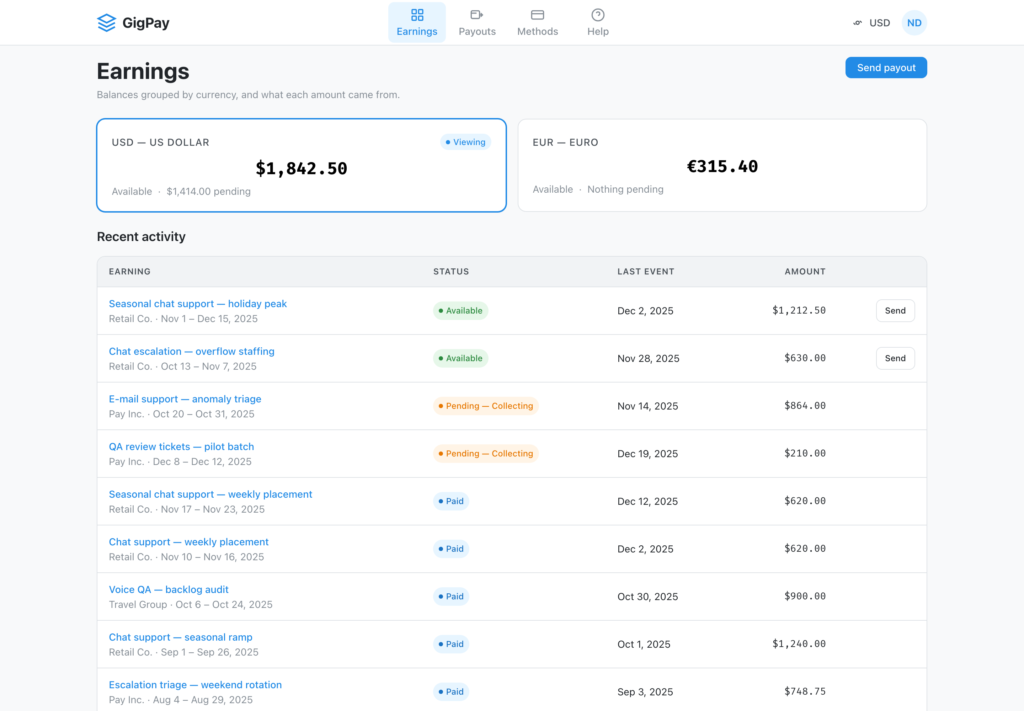Click the Send payout button
Viewport: 1024px width, 711px height.
[x=886, y=67]
